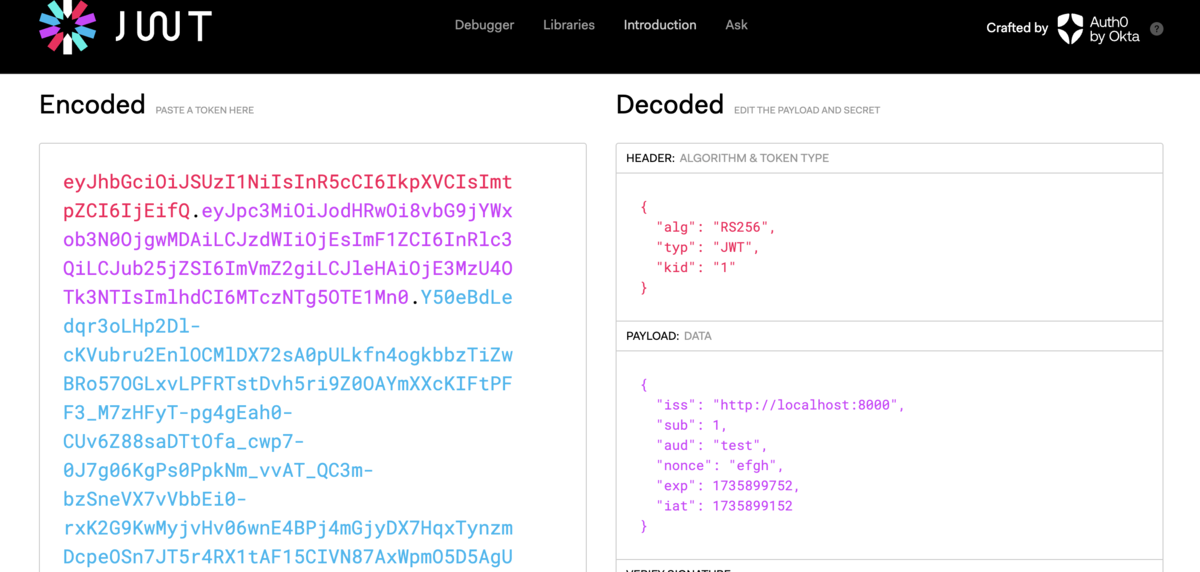The image size is (1200, 572).
Task: Open the Libraries nav item
Action: 569,25
